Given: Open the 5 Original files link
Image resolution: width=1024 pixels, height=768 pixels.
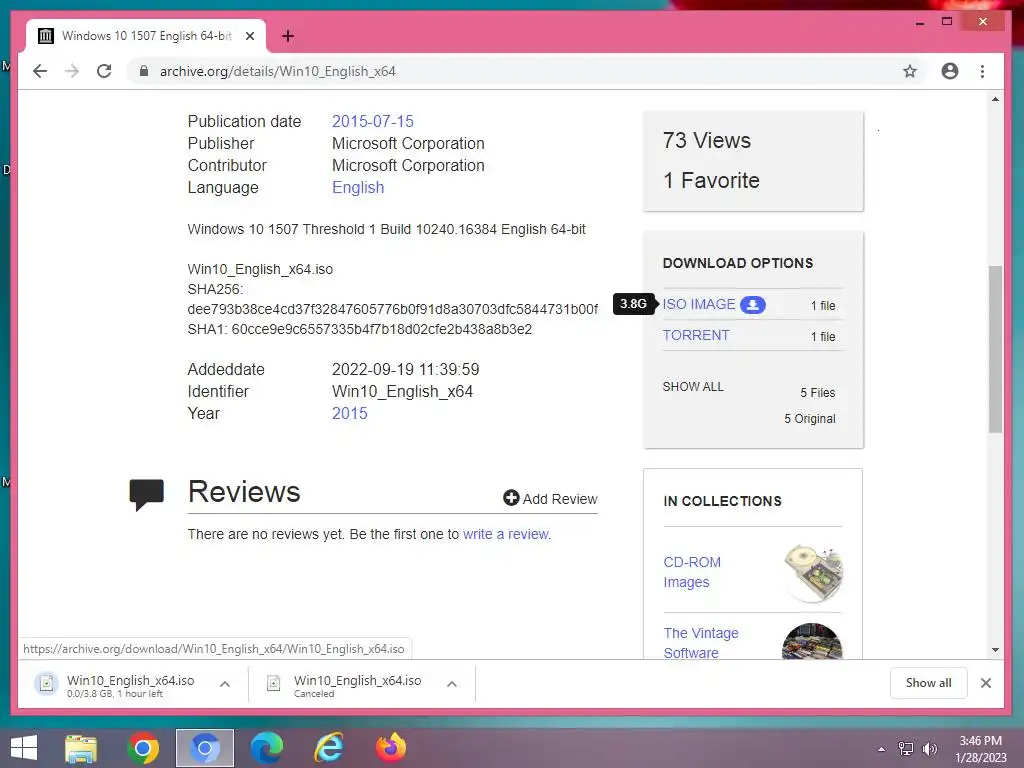Looking at the screenshot, I should pos(810,419).
